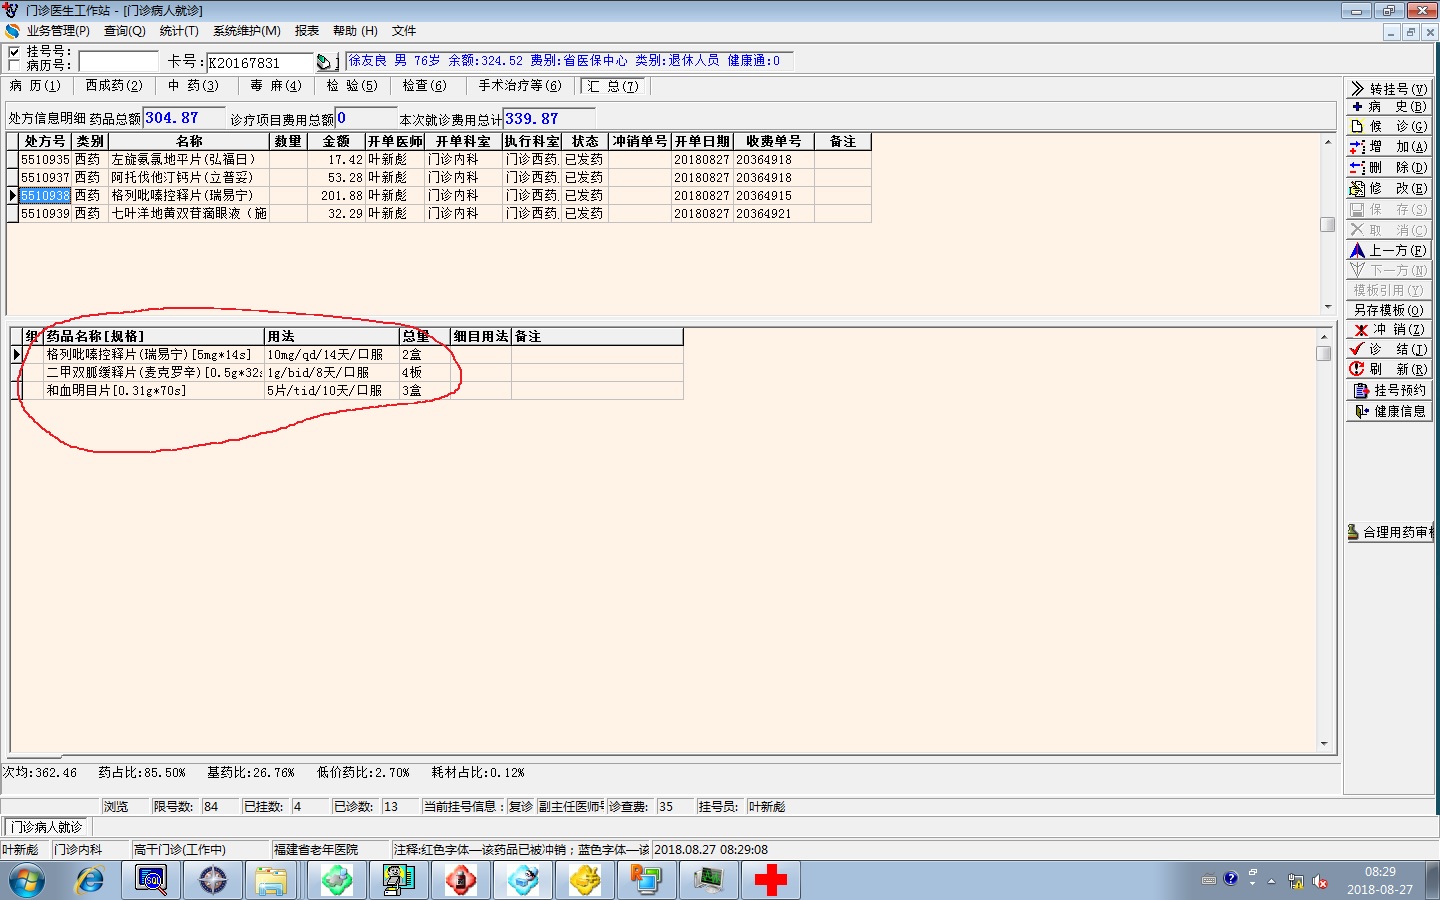
Task: Switch to the 检验(5) tab
Action: coord(352,86)
